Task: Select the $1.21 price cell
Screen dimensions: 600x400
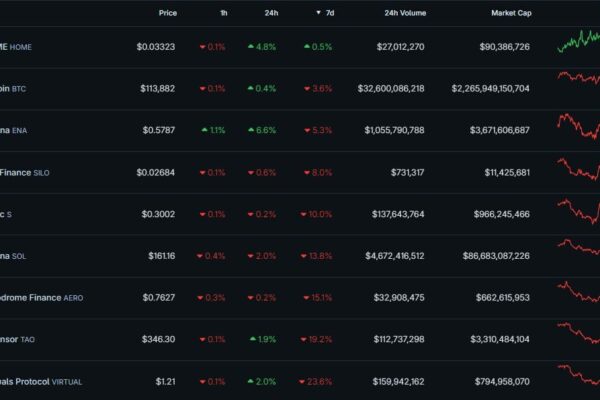Action: pos(165,382)
